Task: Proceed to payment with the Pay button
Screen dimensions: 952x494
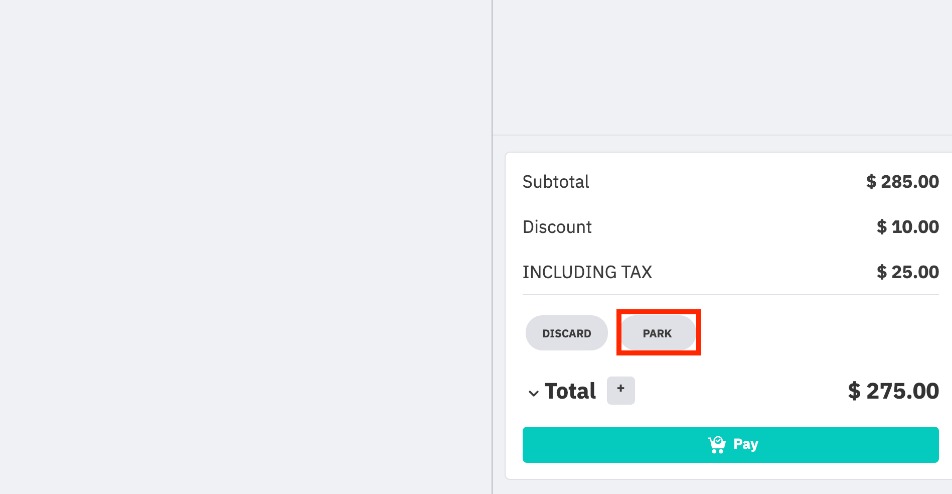Action: 730,444
